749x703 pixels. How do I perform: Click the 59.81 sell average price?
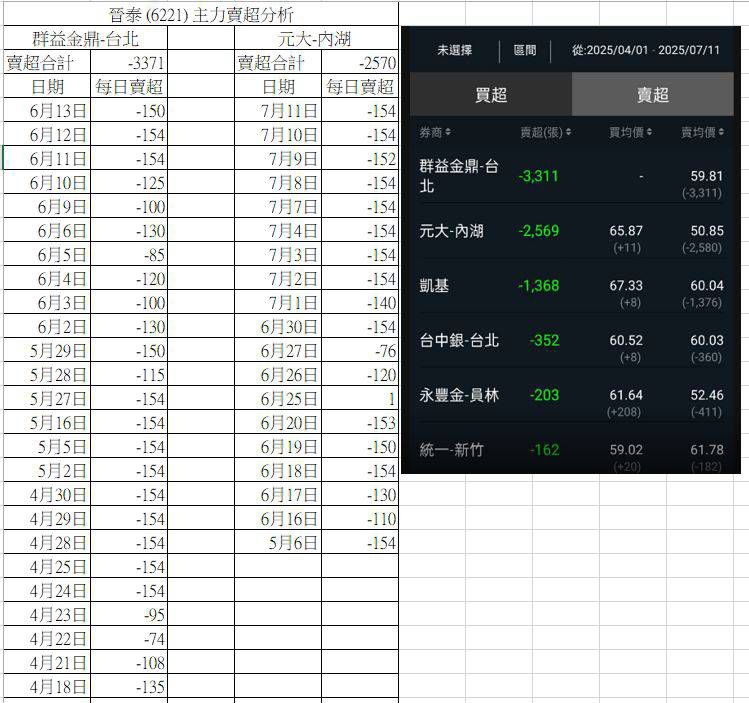click(x=706, y=176)
